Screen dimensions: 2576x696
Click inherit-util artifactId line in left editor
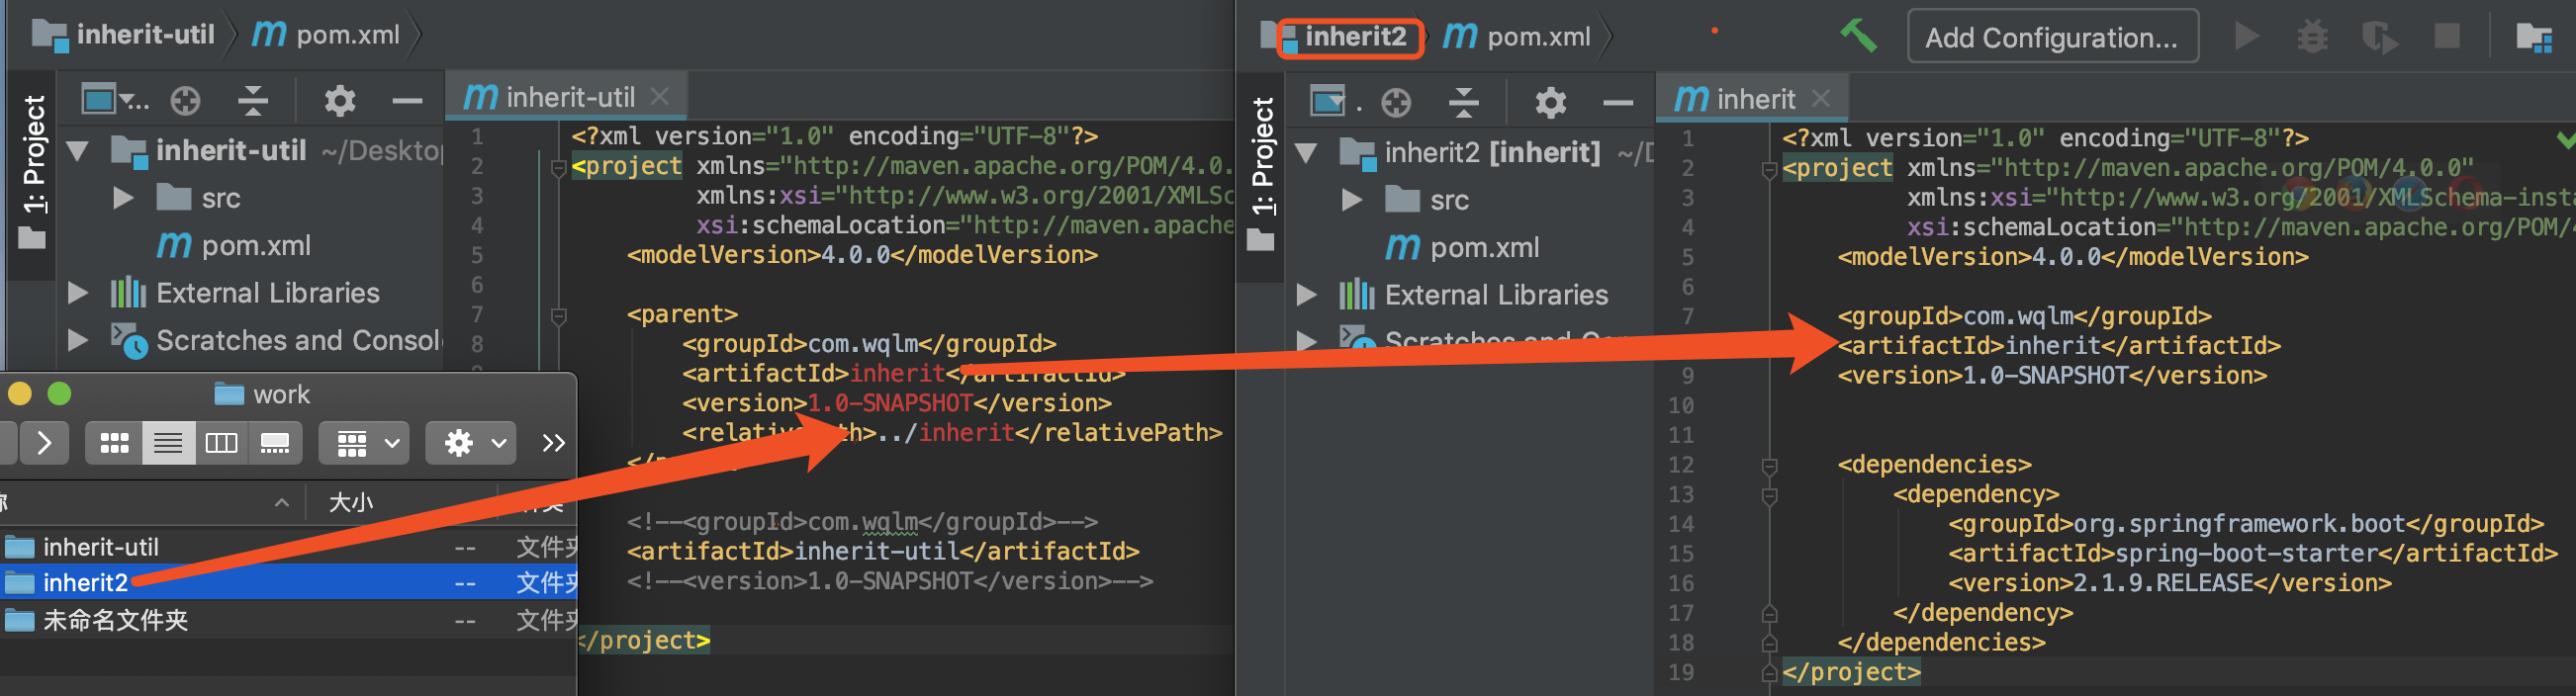882,552
